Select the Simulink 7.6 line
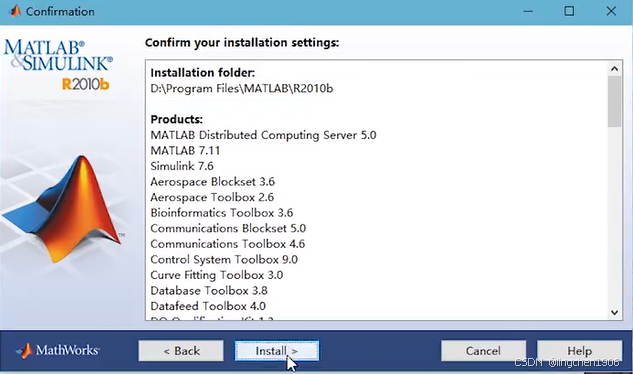The height and width of the screenshot is (374, 633). click(182, 166)
